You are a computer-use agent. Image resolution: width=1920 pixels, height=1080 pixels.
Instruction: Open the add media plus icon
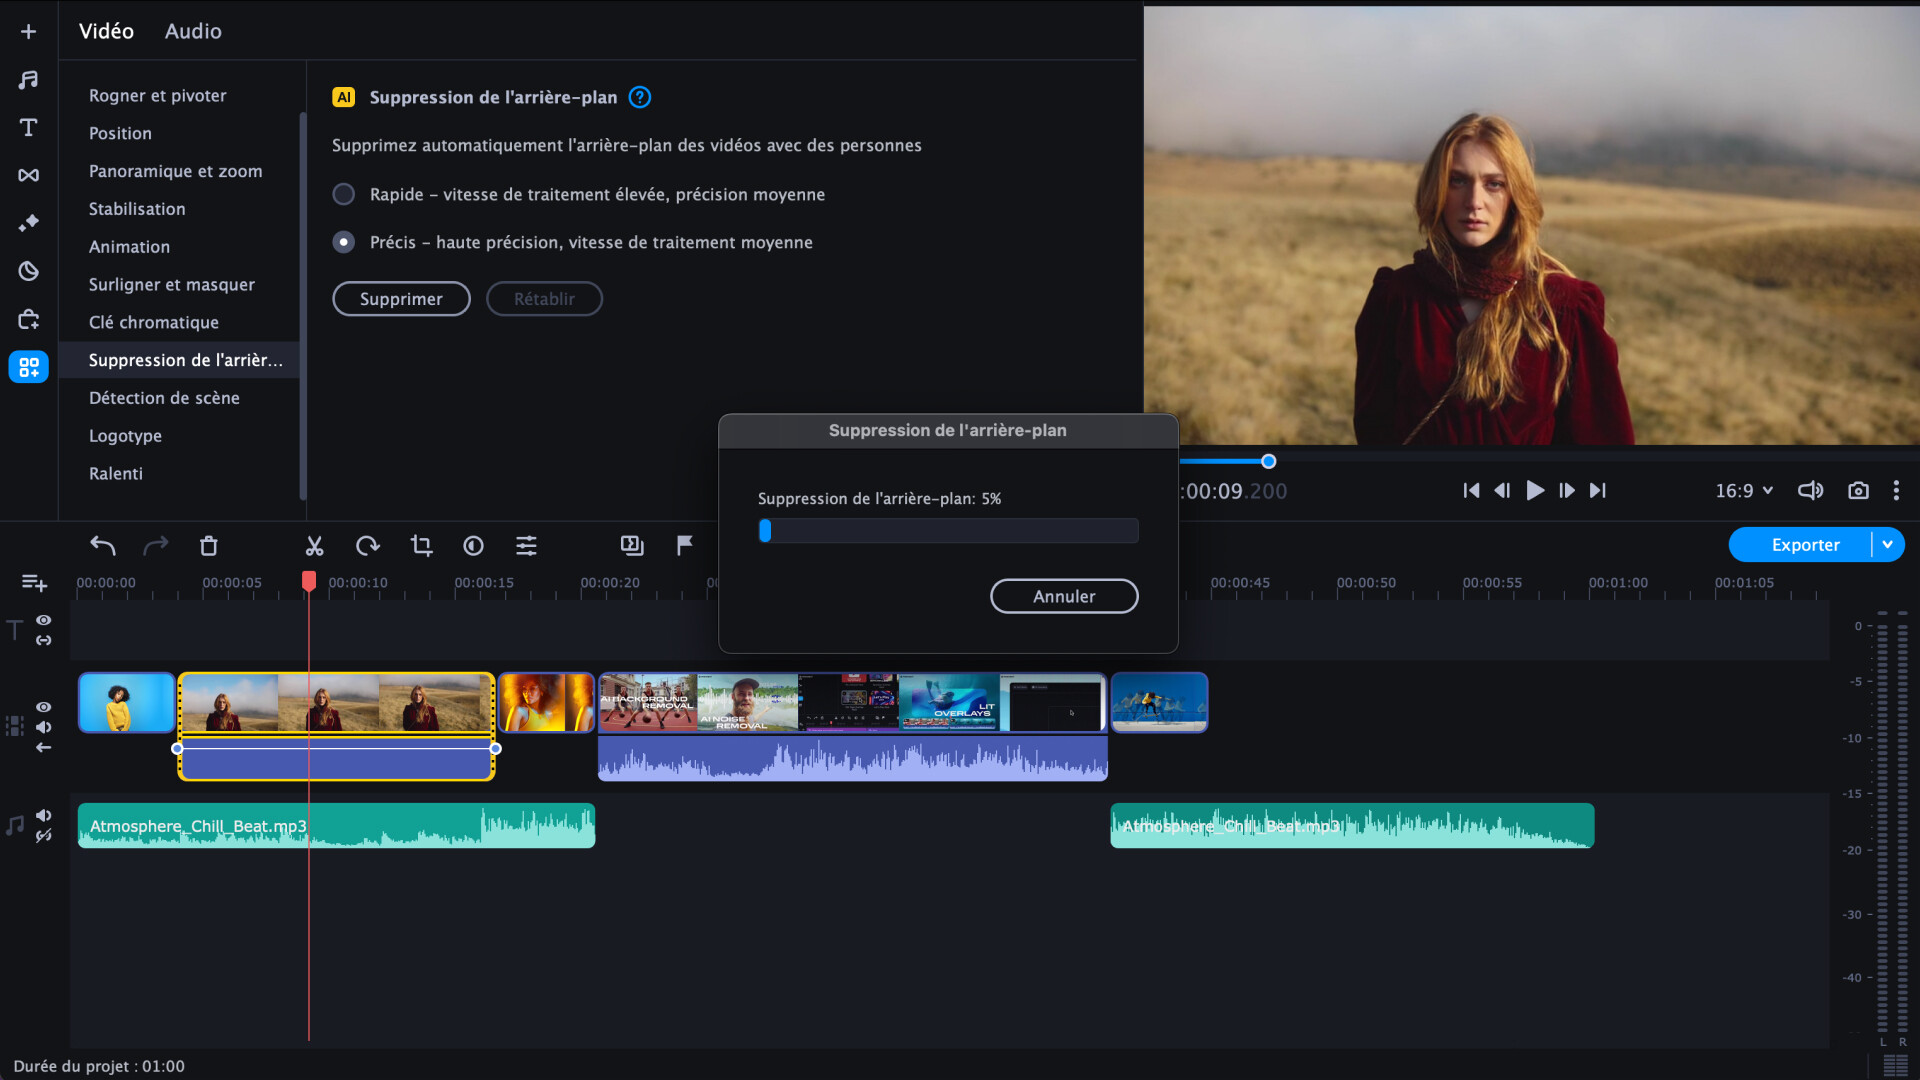(28, 31)
